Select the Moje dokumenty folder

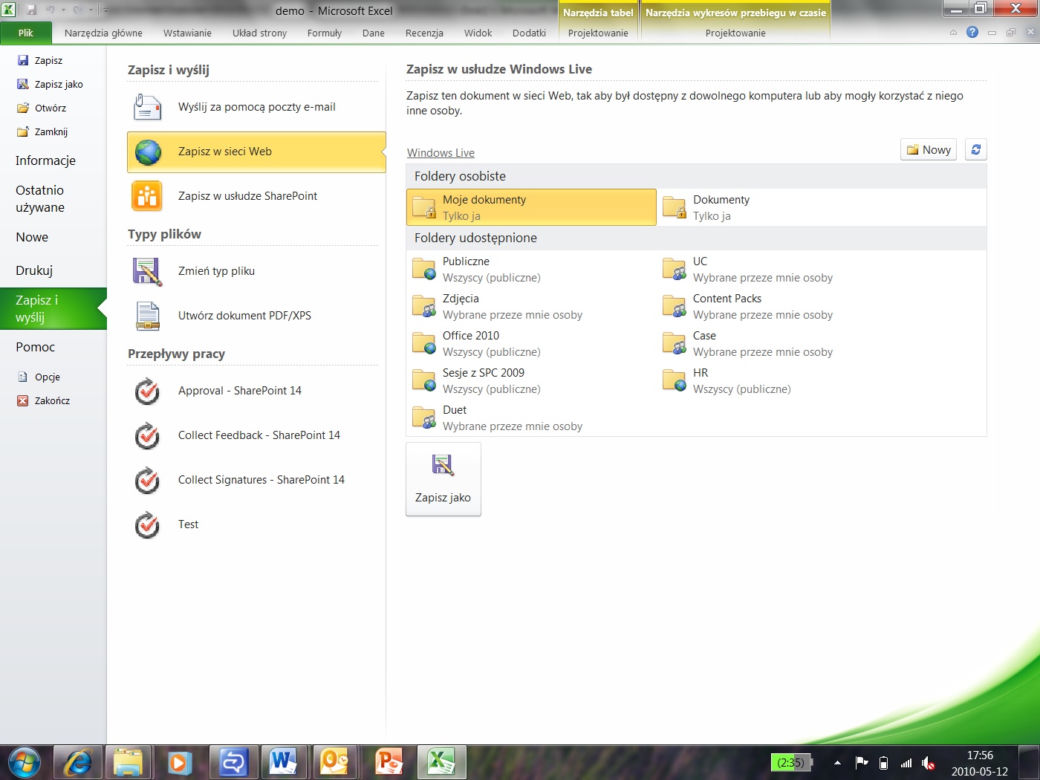pos(531,207)
